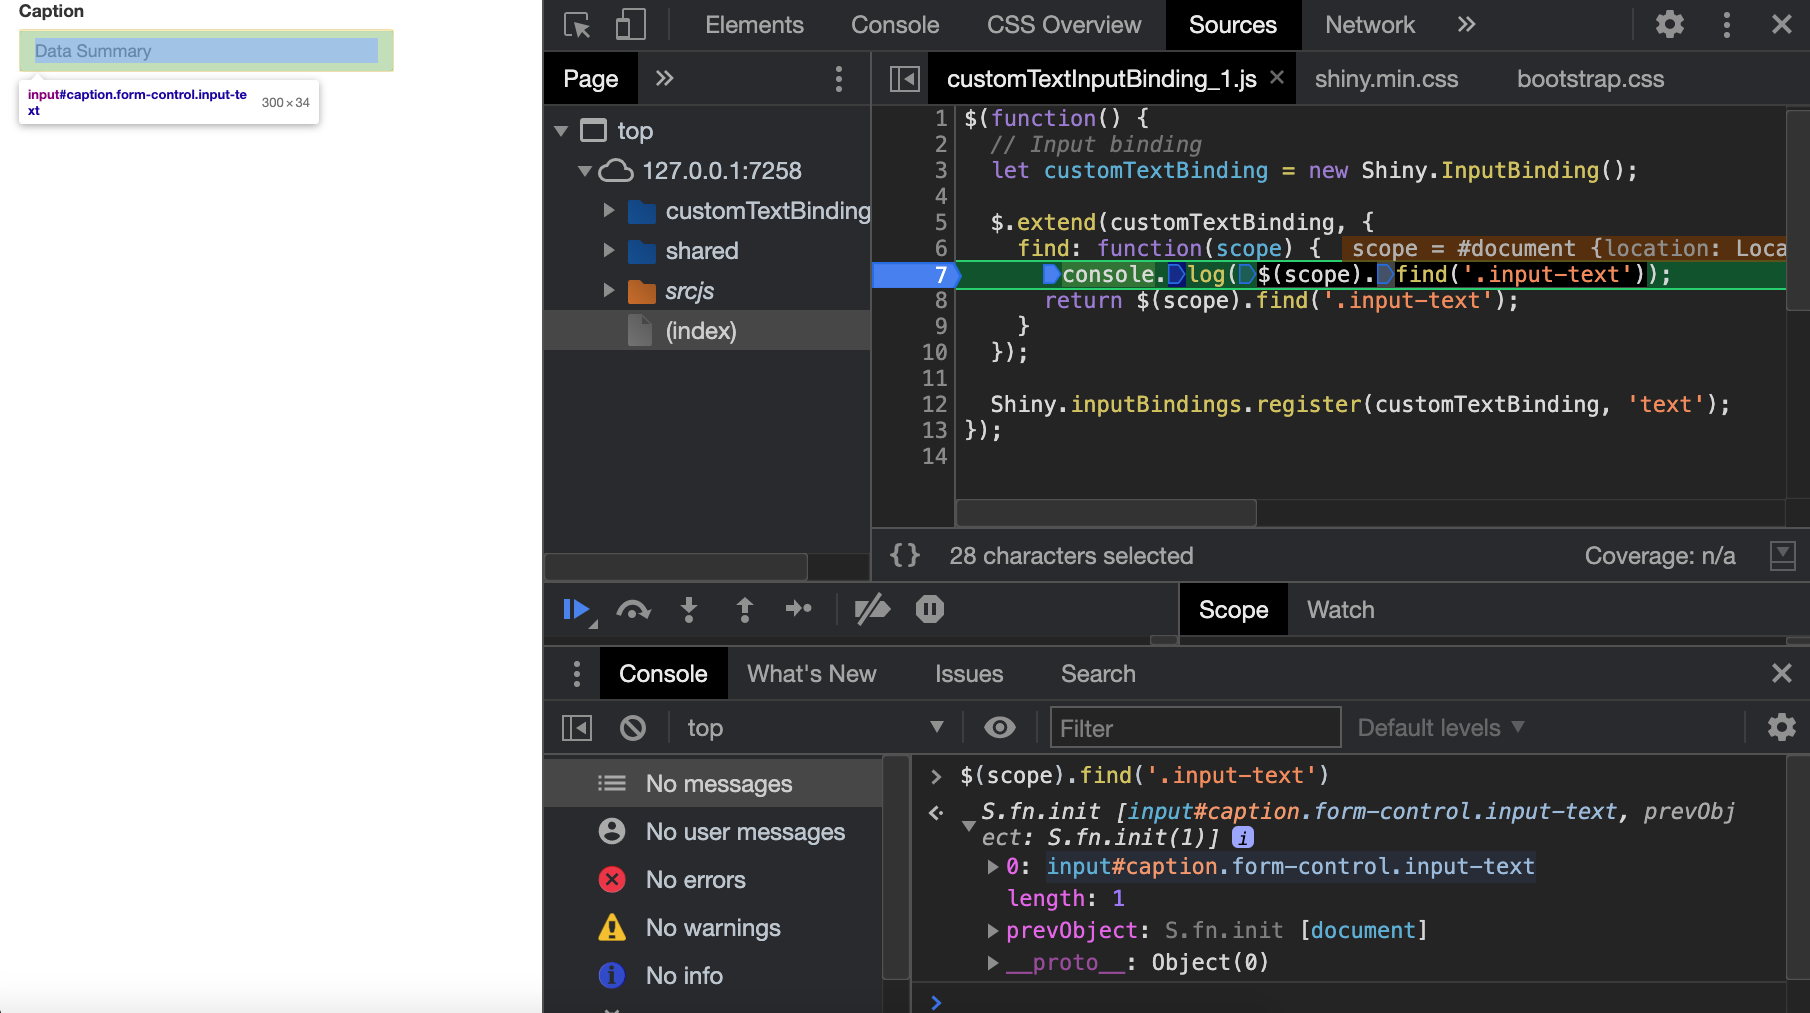Screen dimensions: 1810x1013
Task: Toggle the device toolbar icon
Action: 630,25
